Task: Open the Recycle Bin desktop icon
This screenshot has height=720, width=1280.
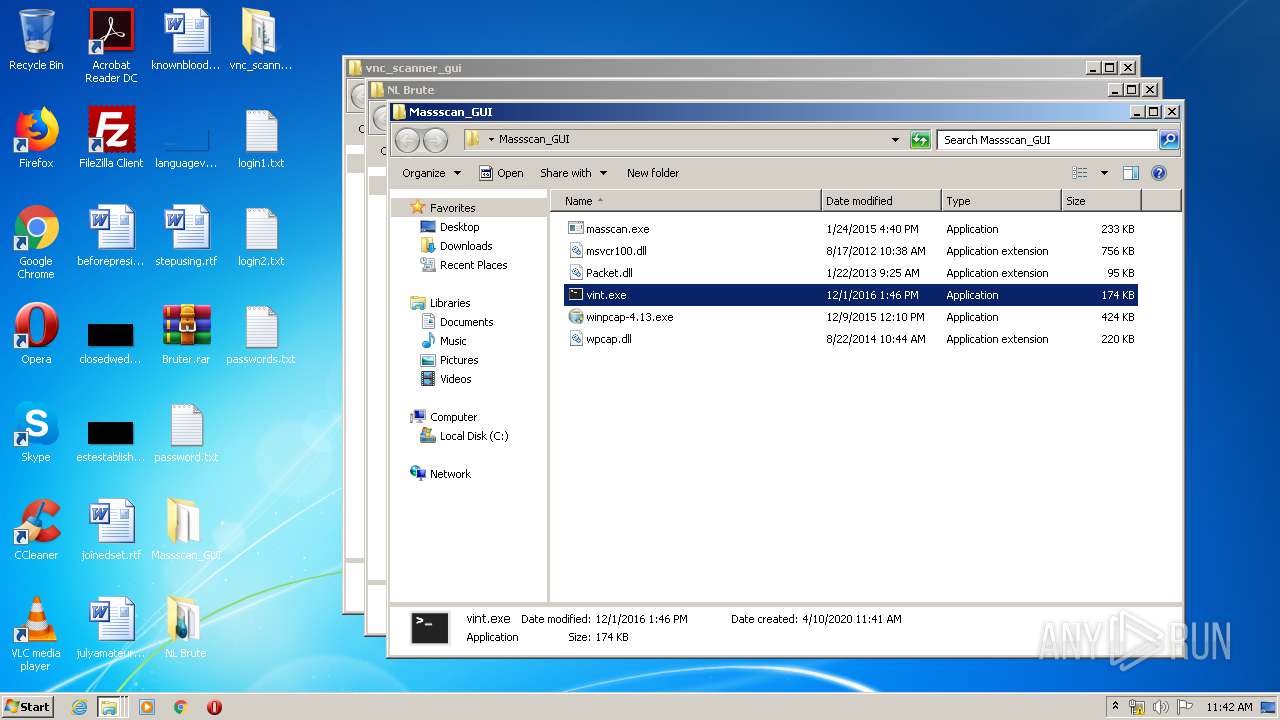Action: (36, 40)
